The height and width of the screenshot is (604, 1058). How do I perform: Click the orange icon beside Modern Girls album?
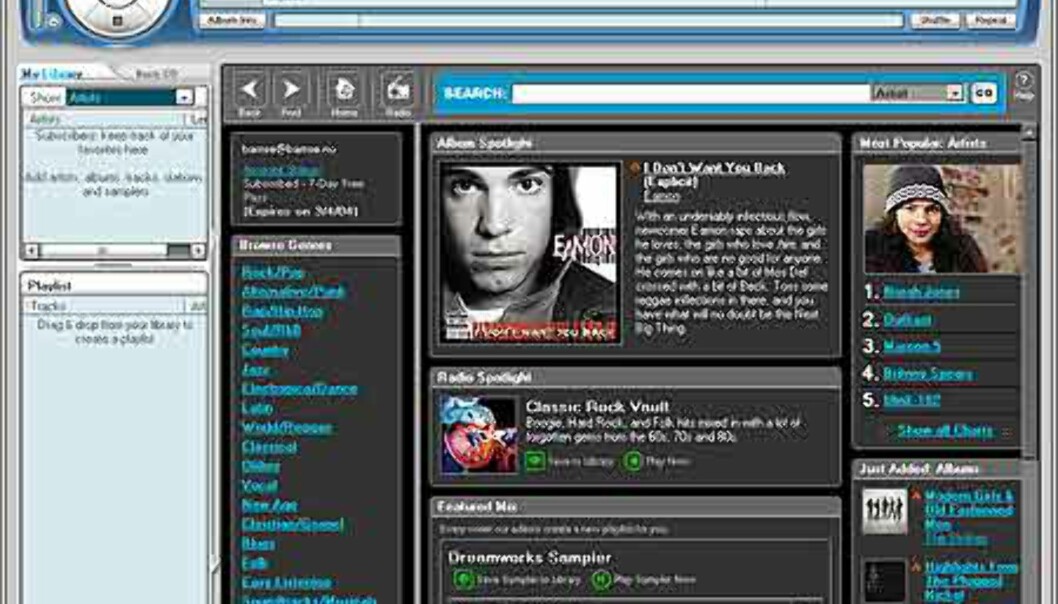click(916, 496)
